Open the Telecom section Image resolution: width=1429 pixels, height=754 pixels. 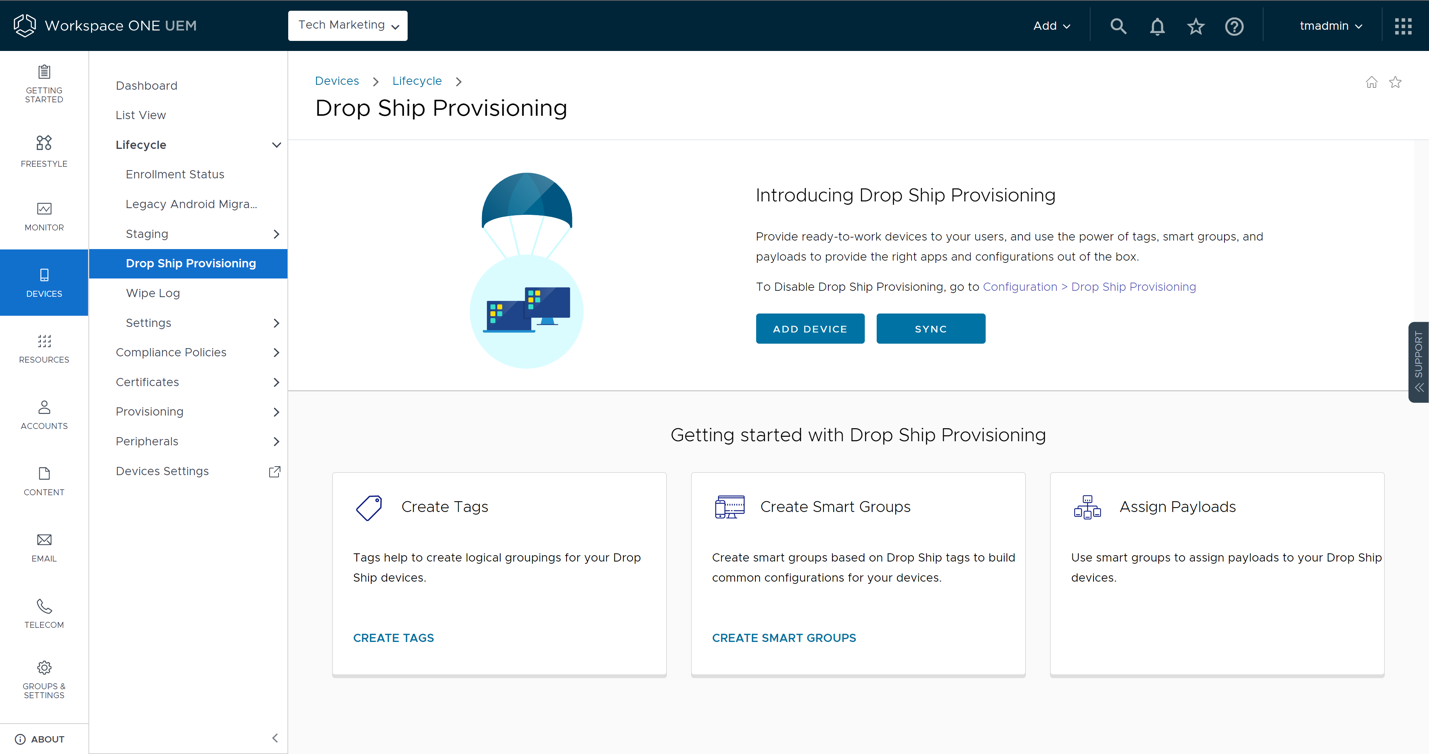(43, 613)
